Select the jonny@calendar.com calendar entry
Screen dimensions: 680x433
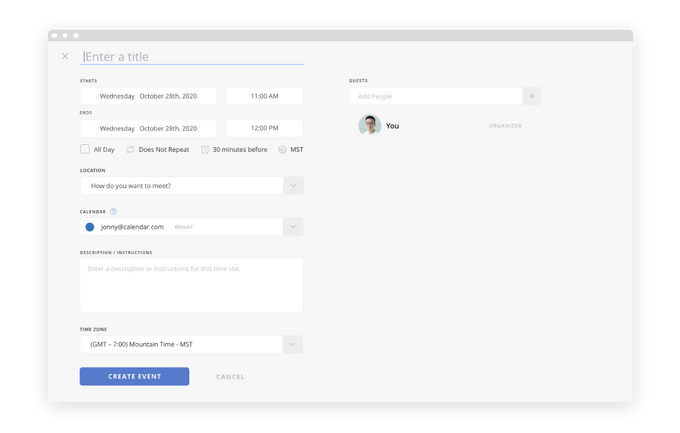click(x=132, y=227)
